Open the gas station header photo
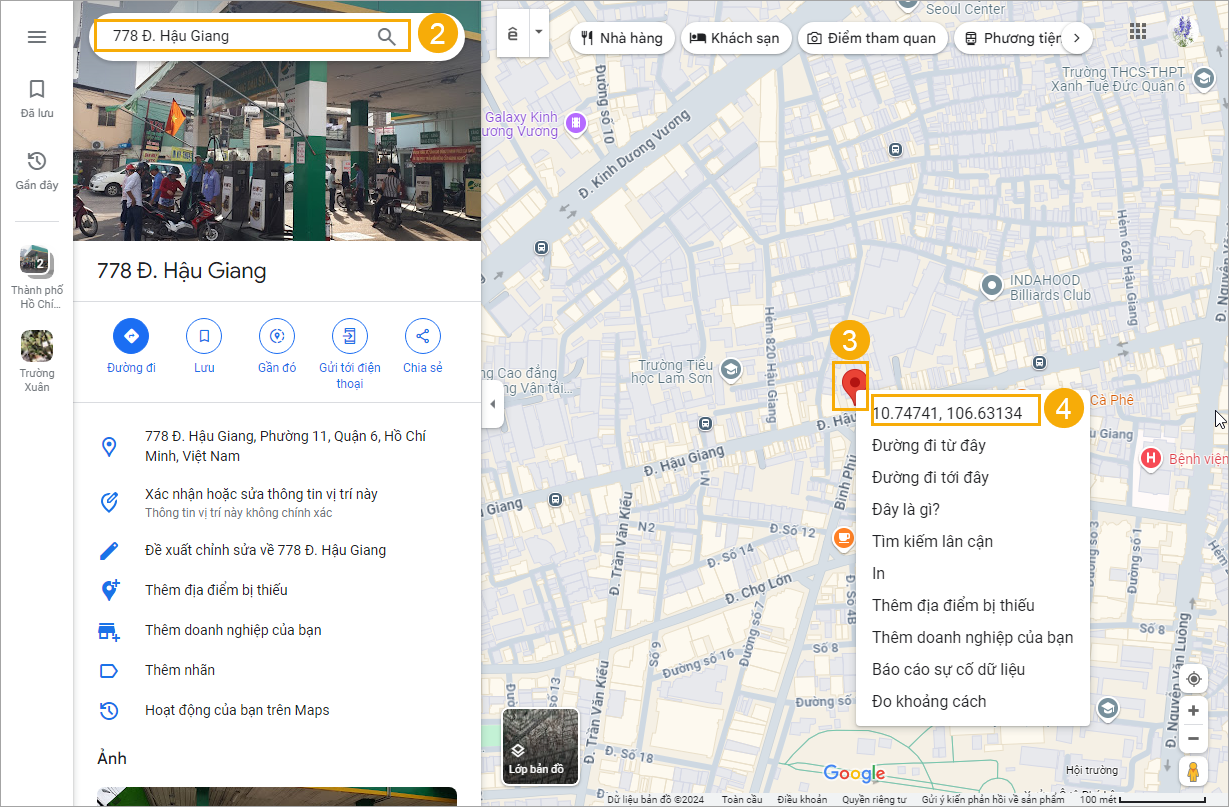 click(277, 150)
